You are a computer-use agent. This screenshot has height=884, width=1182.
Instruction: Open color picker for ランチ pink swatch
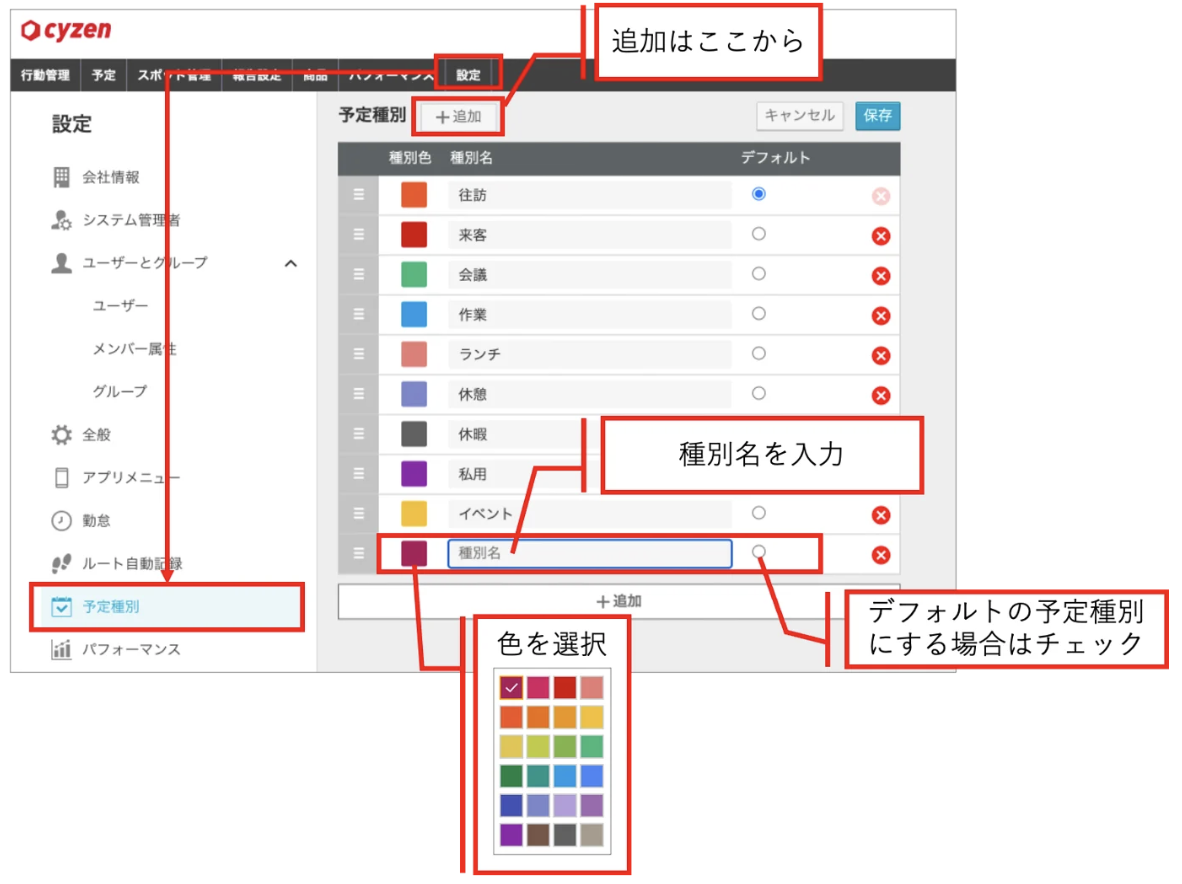[414, 354]
